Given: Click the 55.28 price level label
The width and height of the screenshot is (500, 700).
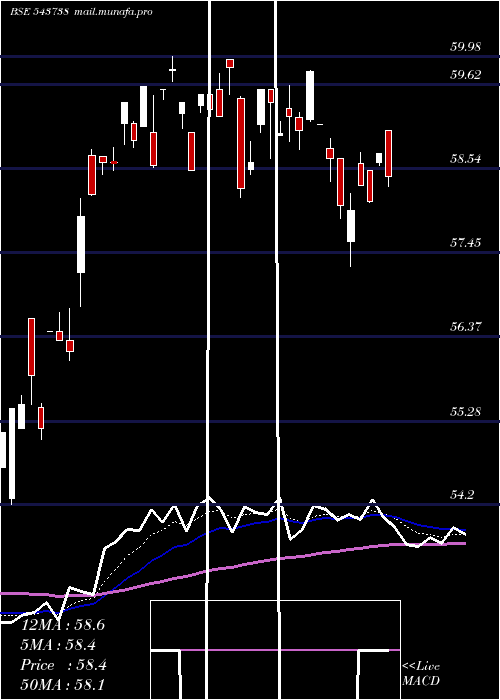Looking at the screenshot, I should click(x=465, y=411).
